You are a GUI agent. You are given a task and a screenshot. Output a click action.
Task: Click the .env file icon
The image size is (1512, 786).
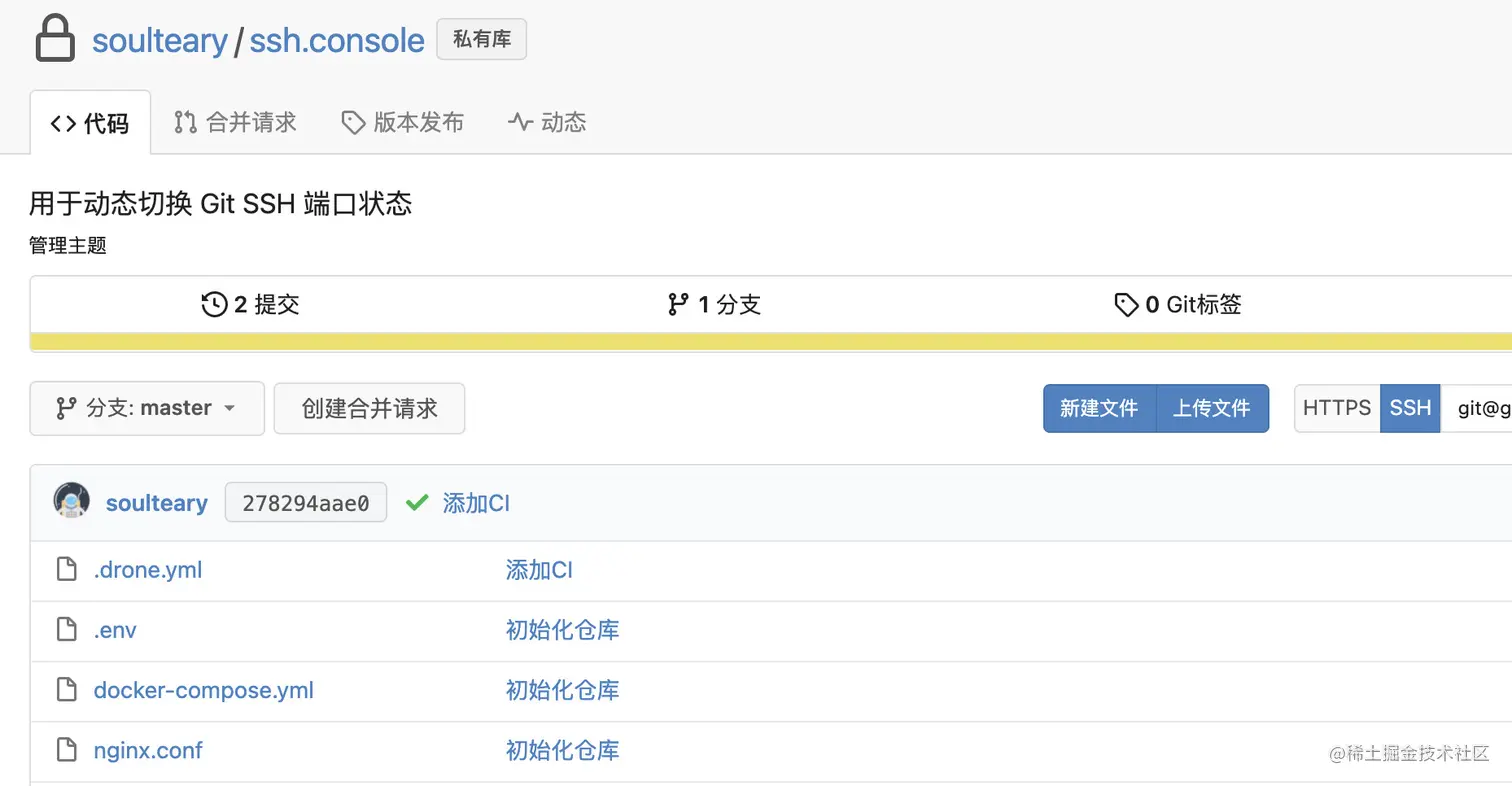tap(66, 630)
